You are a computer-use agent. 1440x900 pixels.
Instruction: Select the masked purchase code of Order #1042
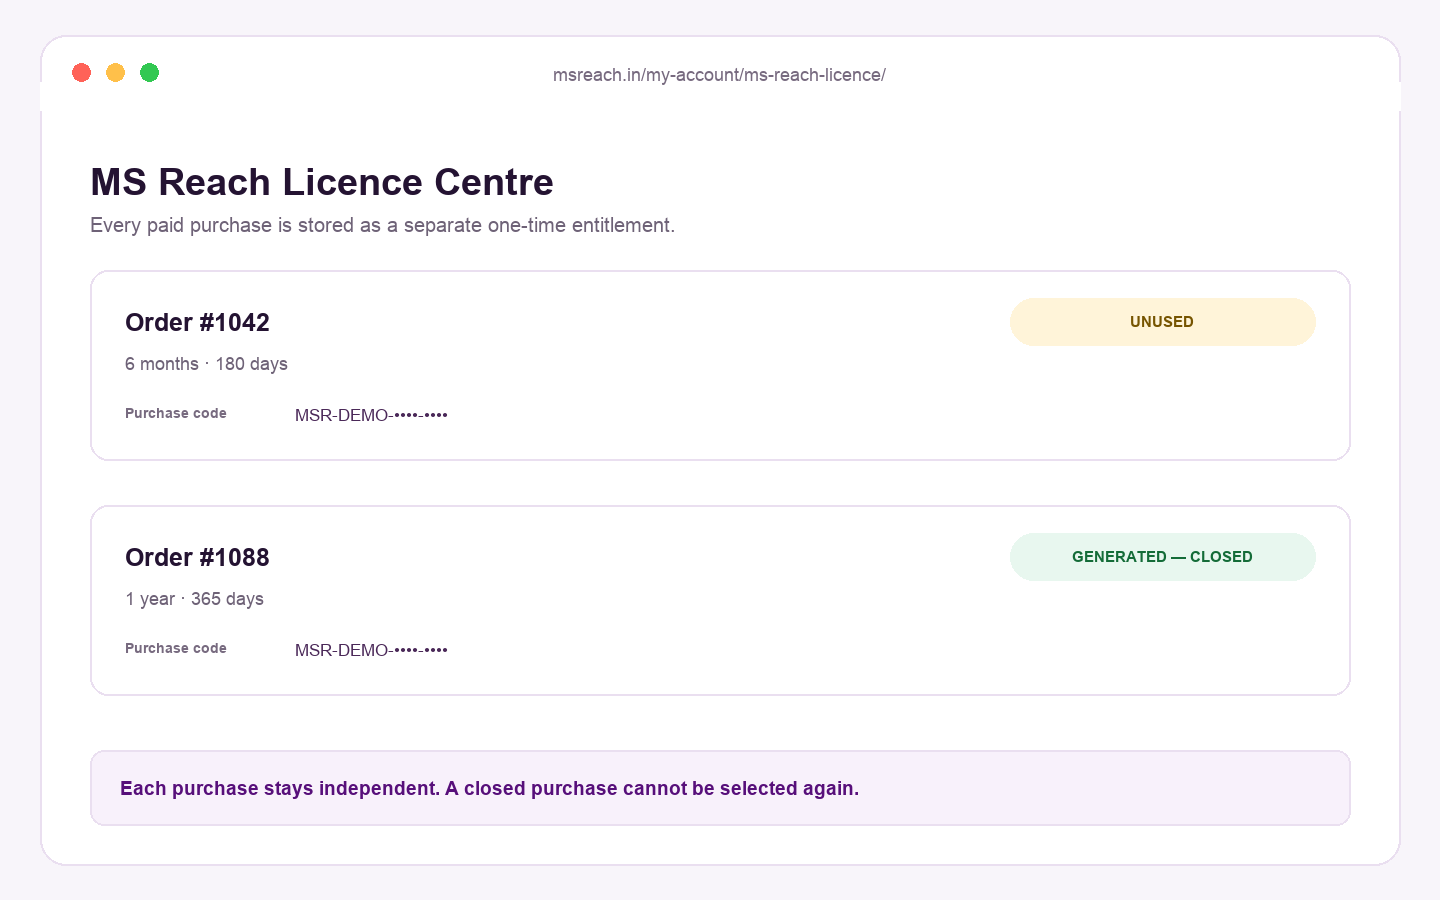(371, 415)
